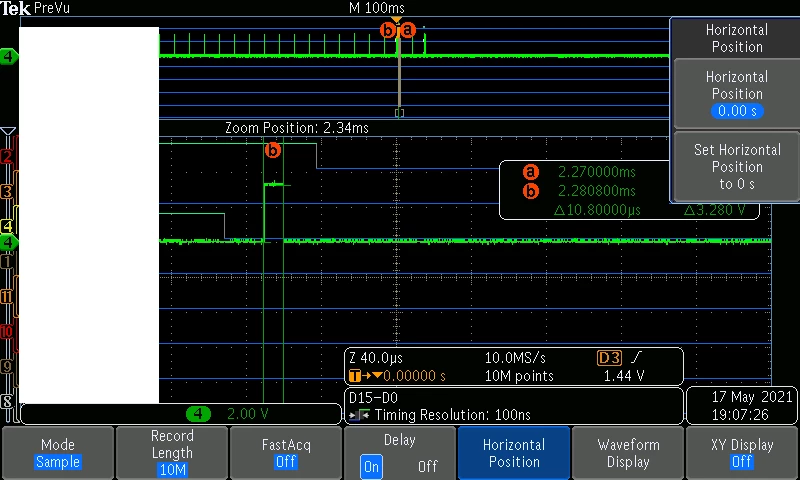The image size is (800, 480).
Task: Click the Horizontal Position side menu title
Action: click(737, 38)
